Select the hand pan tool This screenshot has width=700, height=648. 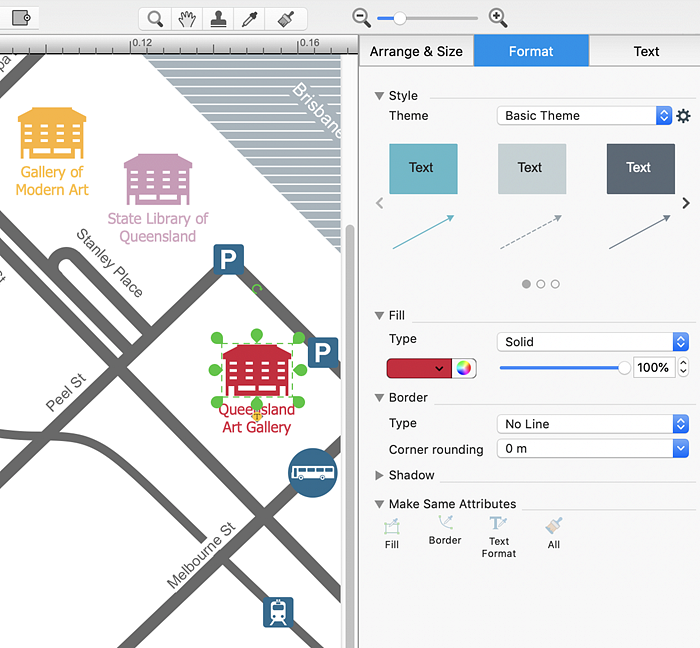tap(187, 19)
